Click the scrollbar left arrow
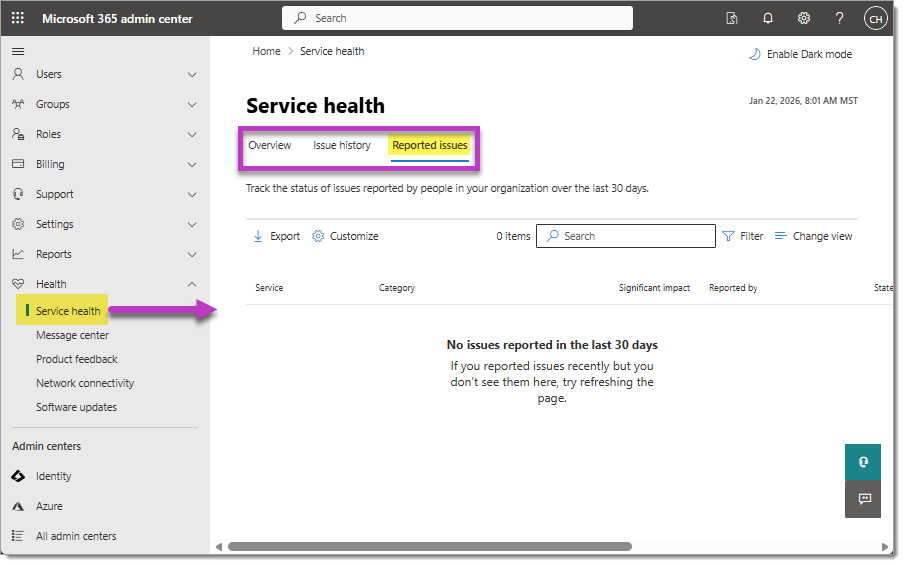Viewport: 904px width, 565px height. 219,547
